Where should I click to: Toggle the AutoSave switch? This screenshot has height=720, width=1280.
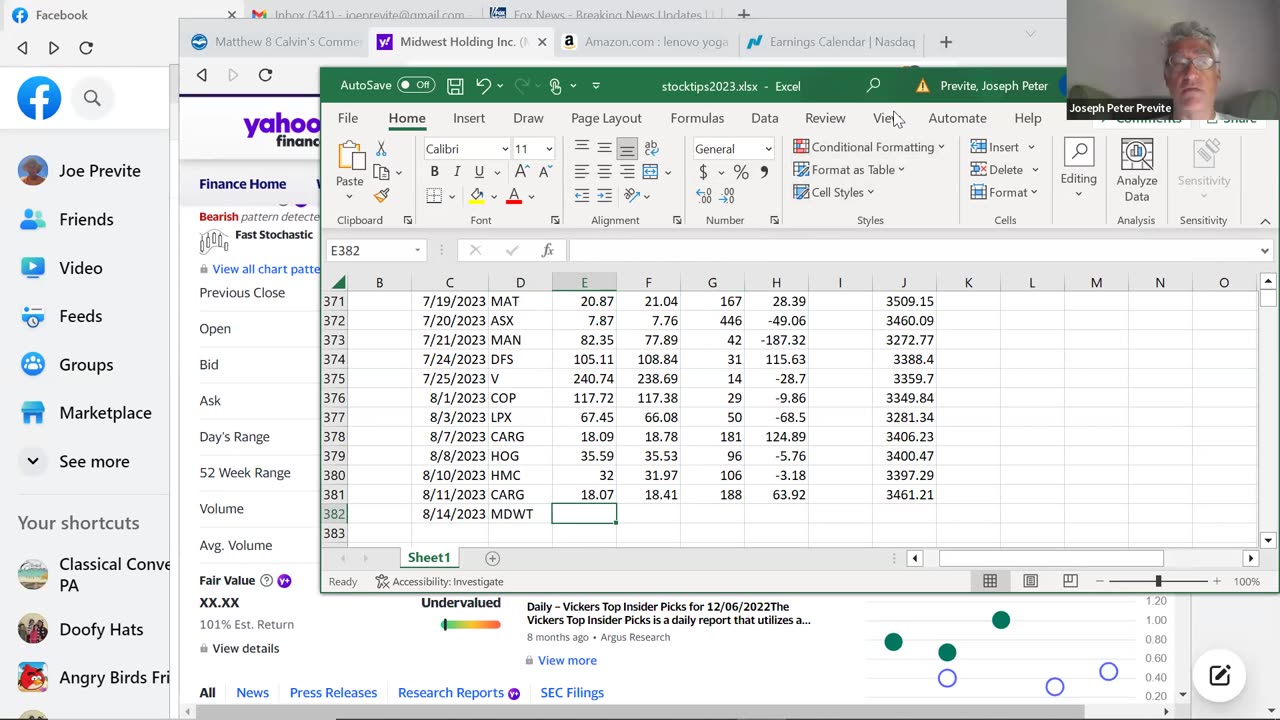416,85
